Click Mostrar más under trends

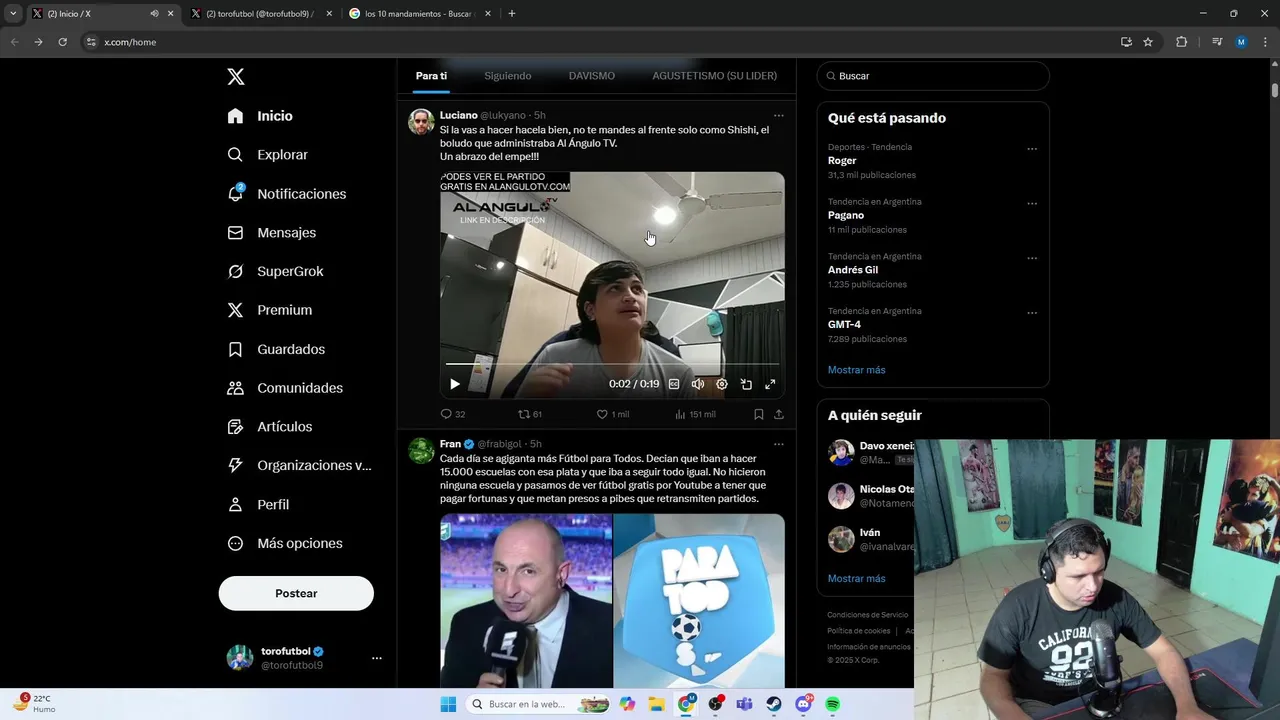pos(856,370)
